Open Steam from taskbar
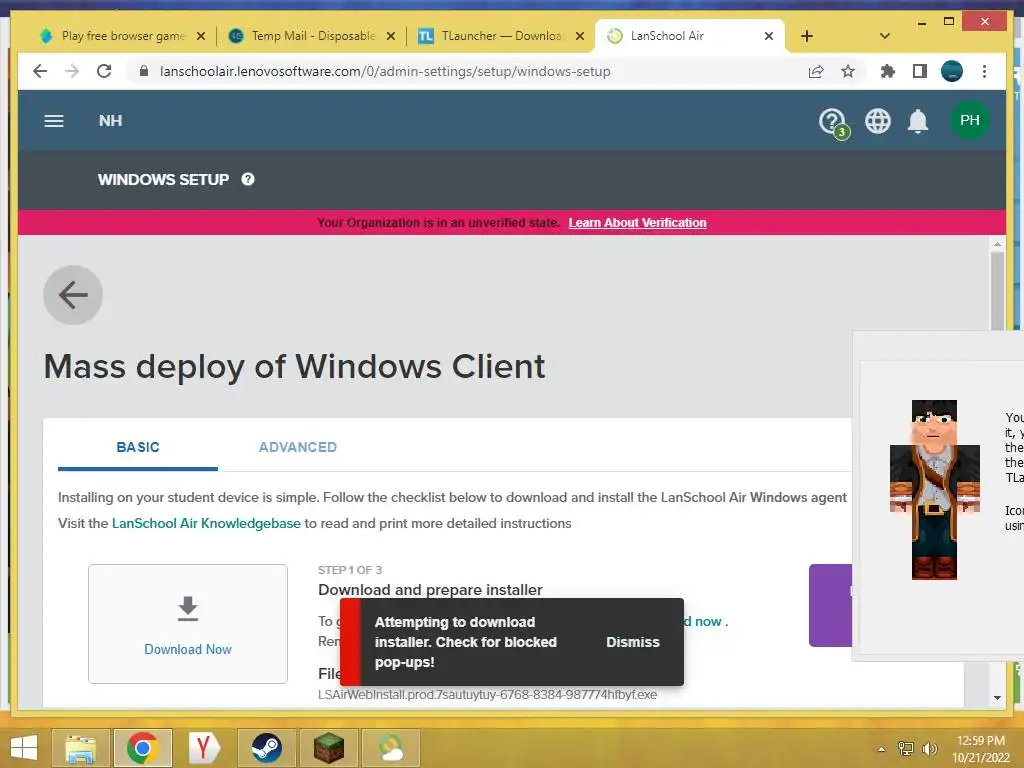 (266, 748)
